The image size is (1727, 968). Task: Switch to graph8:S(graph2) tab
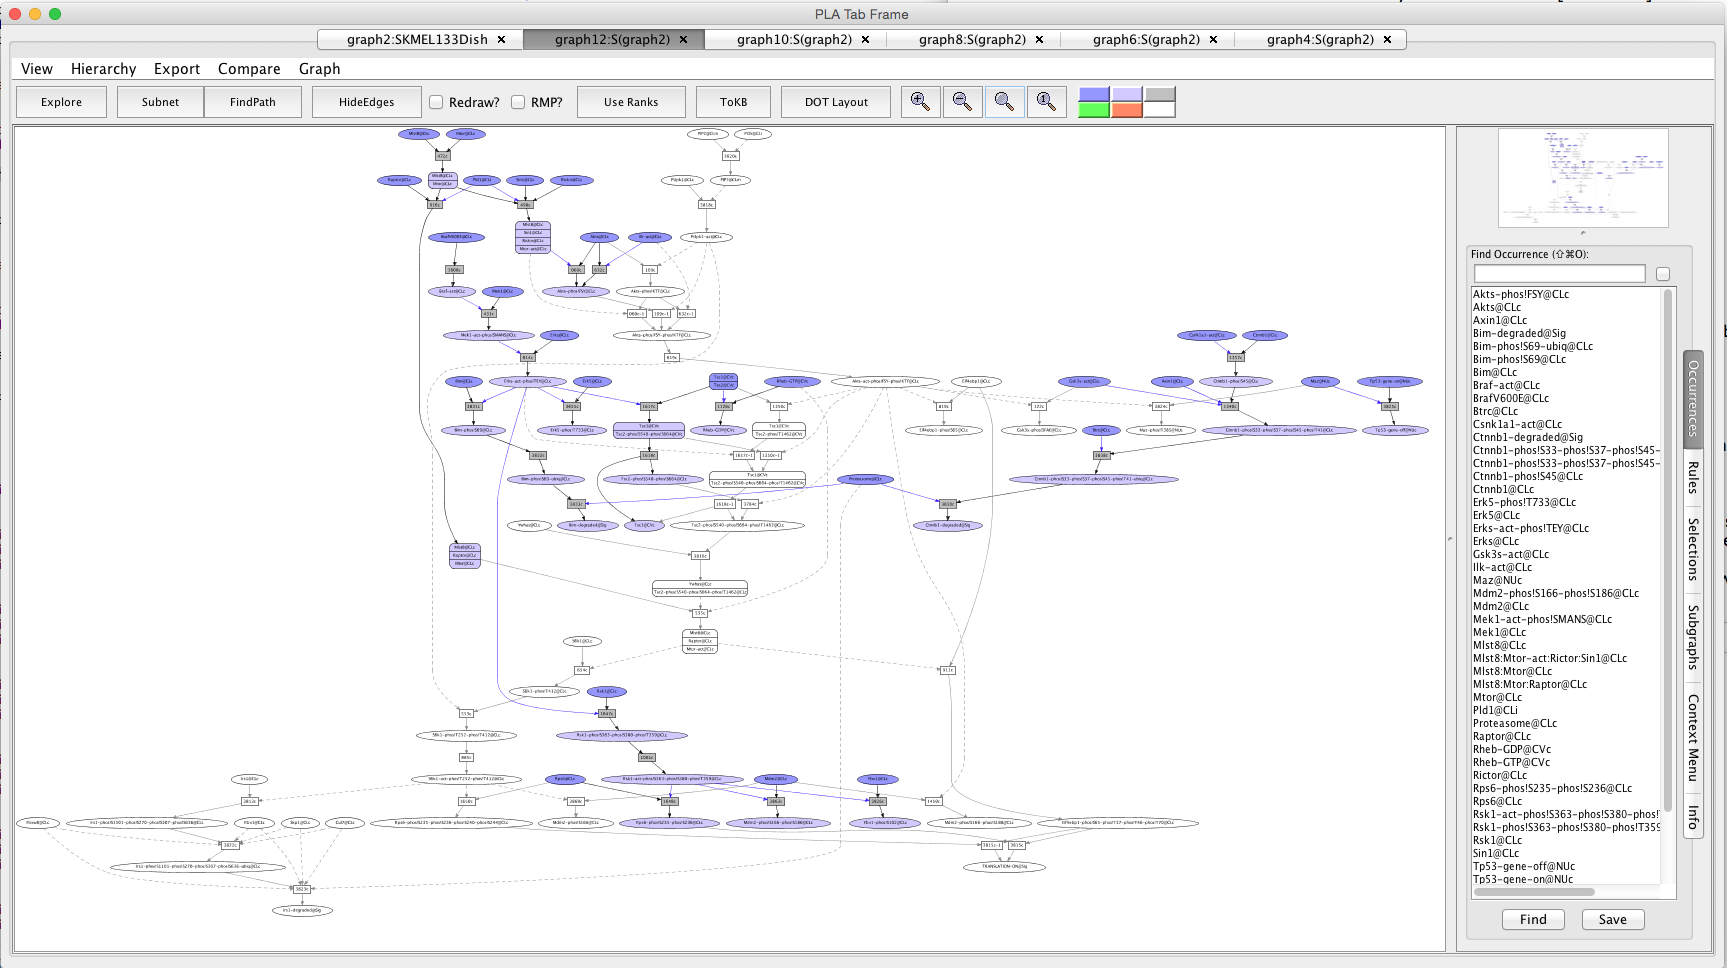(x=972, y=40)
